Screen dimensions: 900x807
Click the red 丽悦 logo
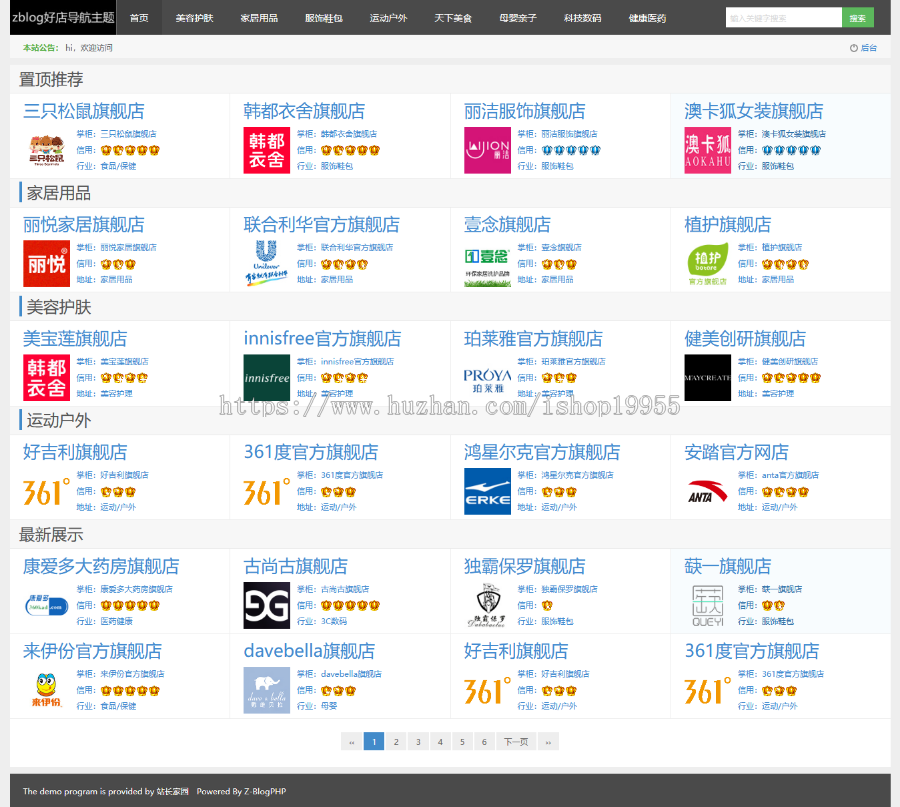tap(46, 263)
